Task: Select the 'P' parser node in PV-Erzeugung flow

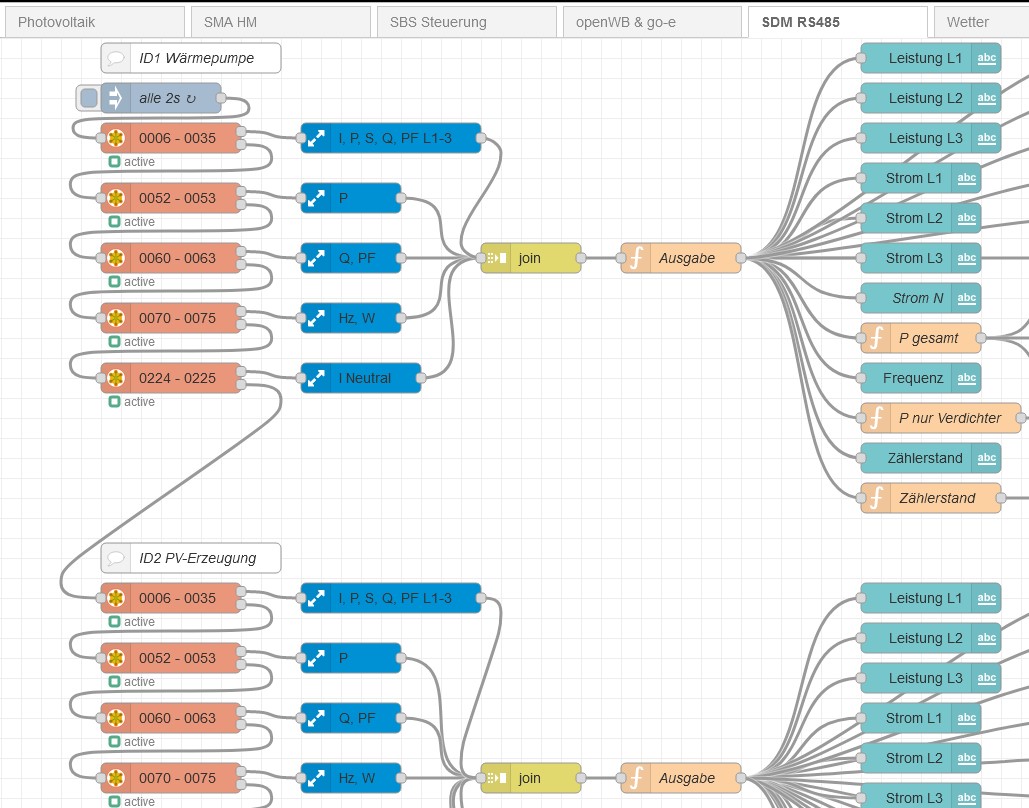Action: 350,658
